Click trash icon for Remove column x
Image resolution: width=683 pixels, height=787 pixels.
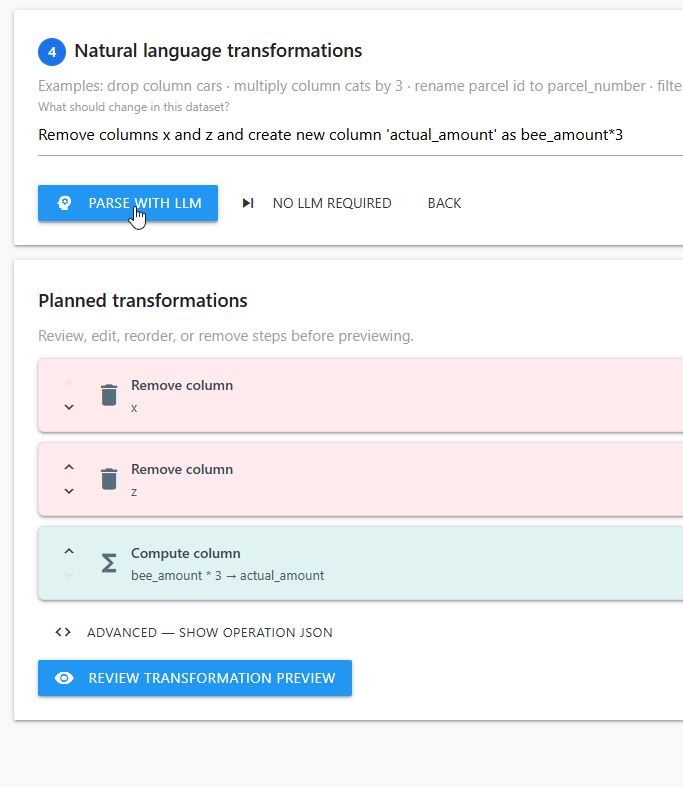pyautogui.click(x=109, y=395)
